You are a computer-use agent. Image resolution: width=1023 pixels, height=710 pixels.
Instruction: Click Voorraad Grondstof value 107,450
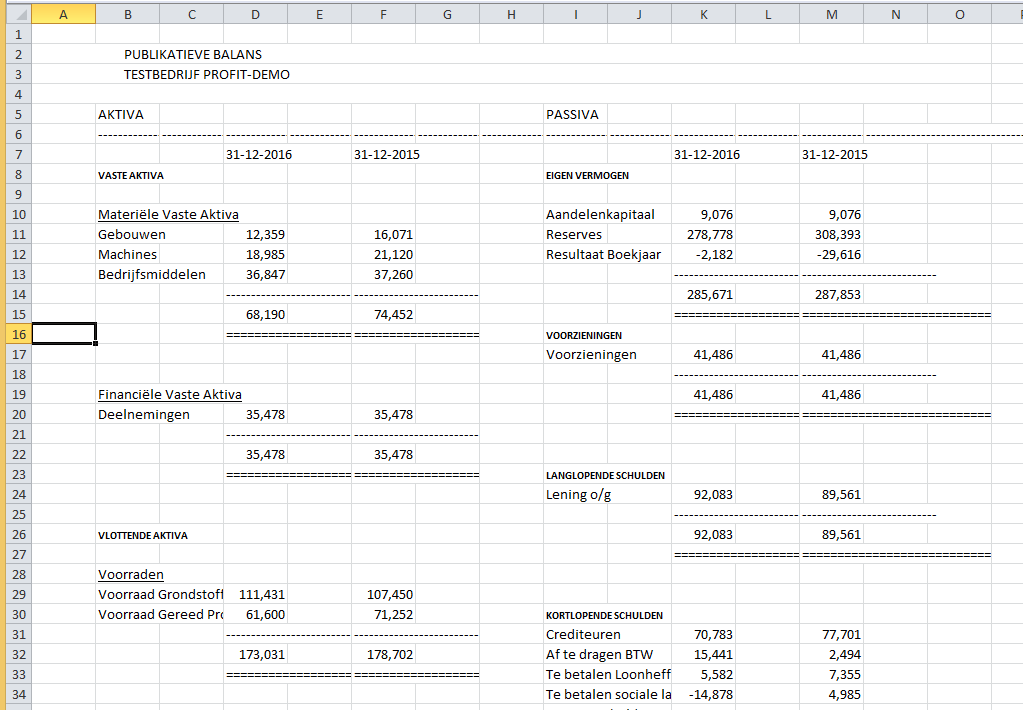click(x=389, y=594)
